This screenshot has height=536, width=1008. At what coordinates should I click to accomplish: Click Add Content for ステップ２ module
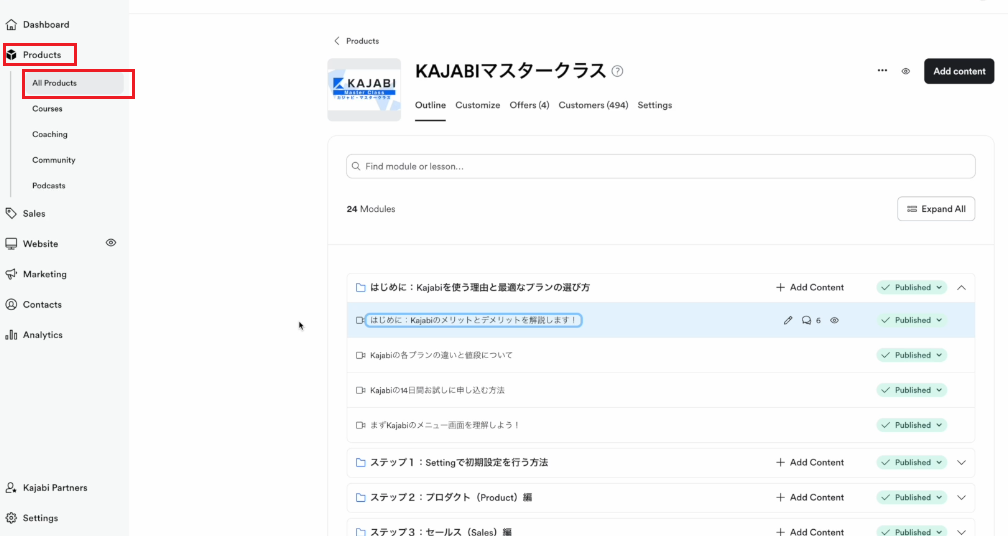pos(810,497)
